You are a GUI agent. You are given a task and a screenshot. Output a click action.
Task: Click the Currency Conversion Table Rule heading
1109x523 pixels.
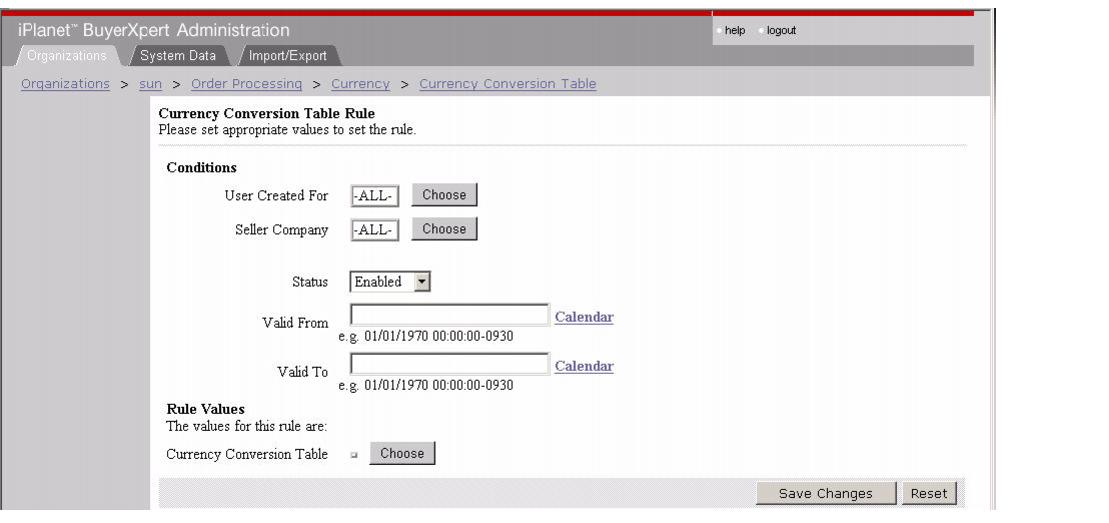click(267, 113)
